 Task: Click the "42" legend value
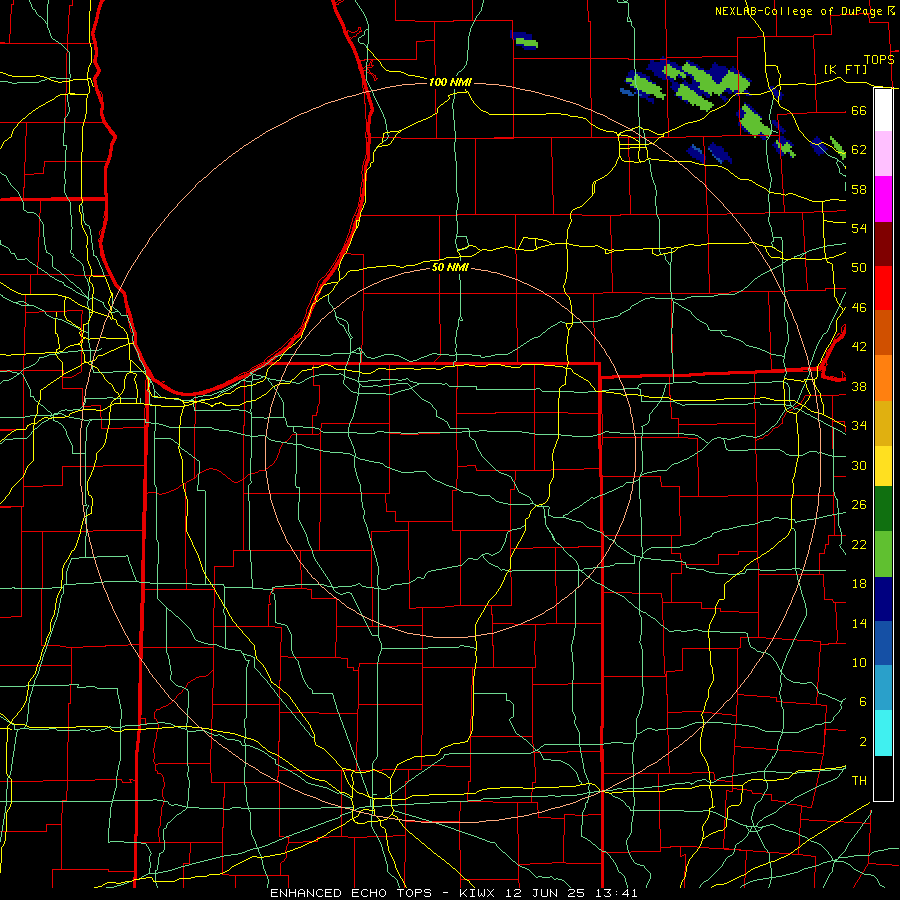click(x=859, y=347)
